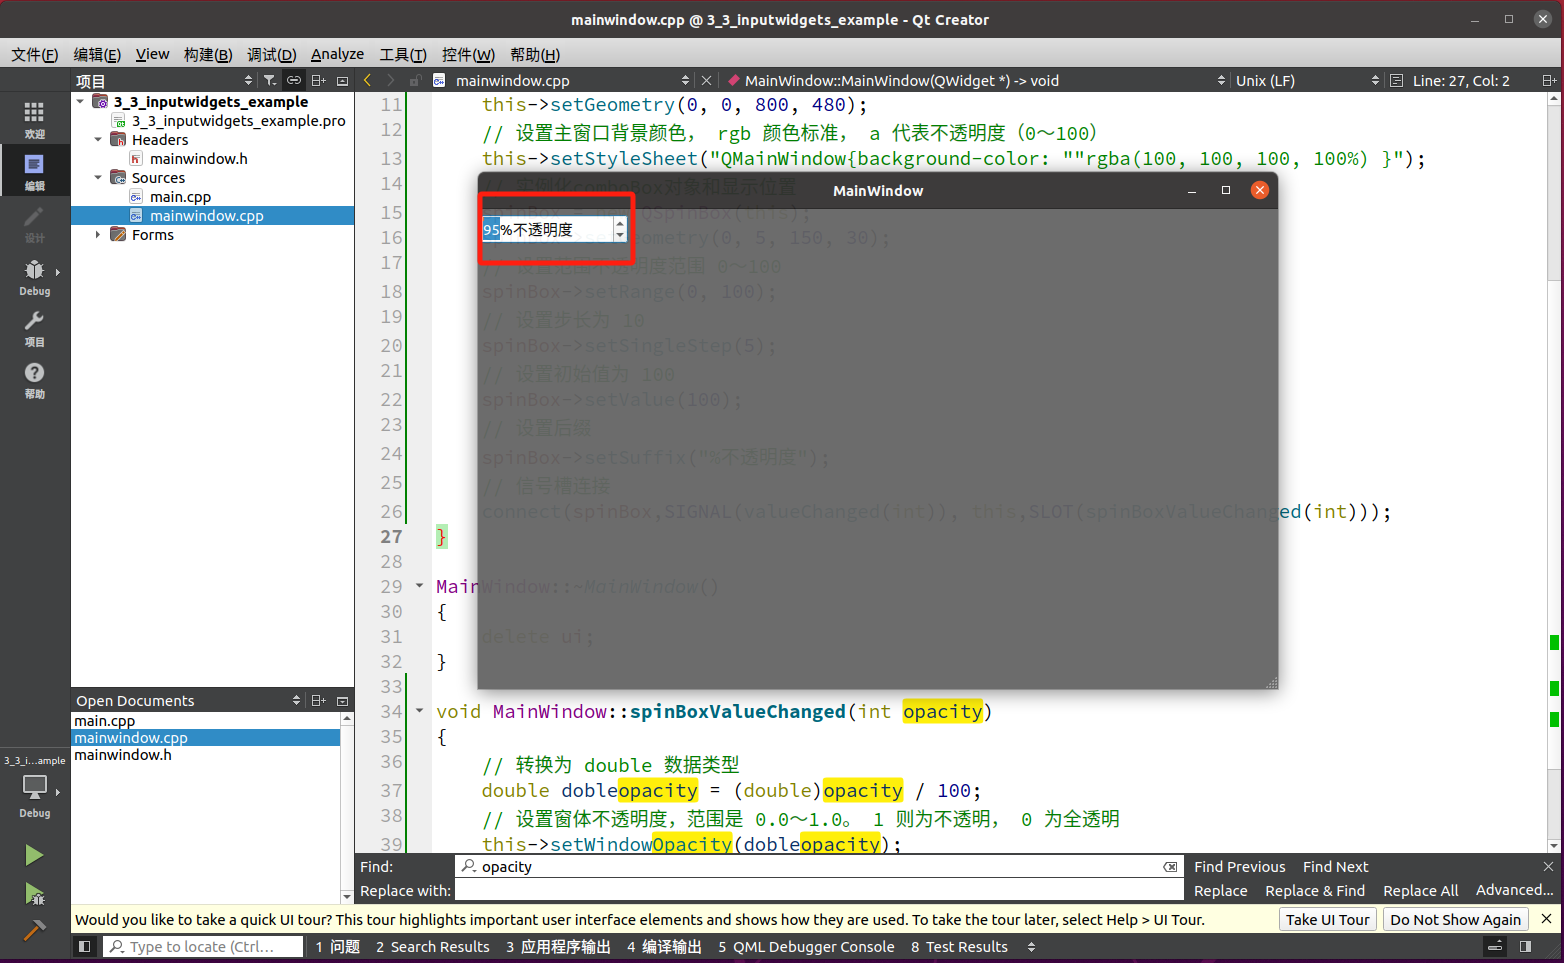Toggle the file writable lock icon
The width and height of the screenshot is (1564, 963).
(x=414, y=80)
